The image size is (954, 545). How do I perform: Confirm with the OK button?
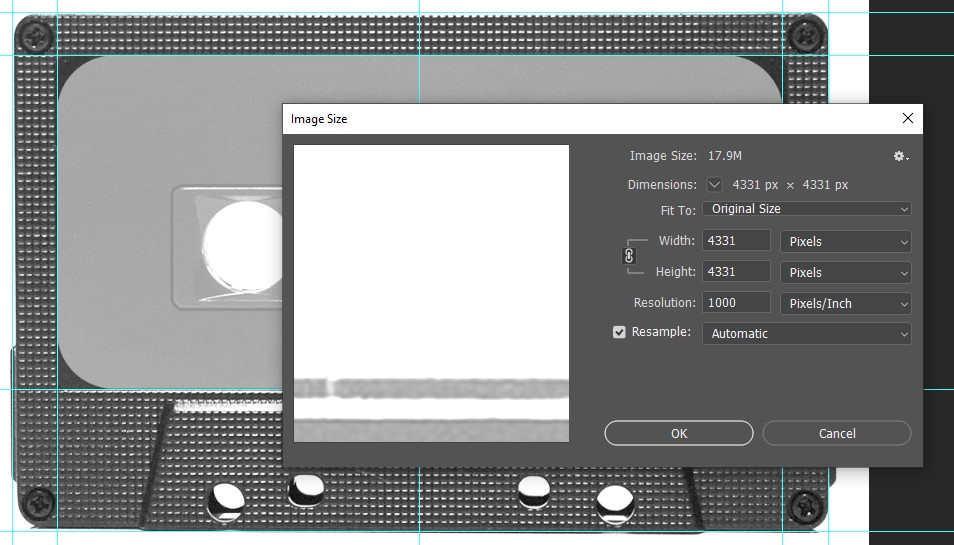point(678,433)
